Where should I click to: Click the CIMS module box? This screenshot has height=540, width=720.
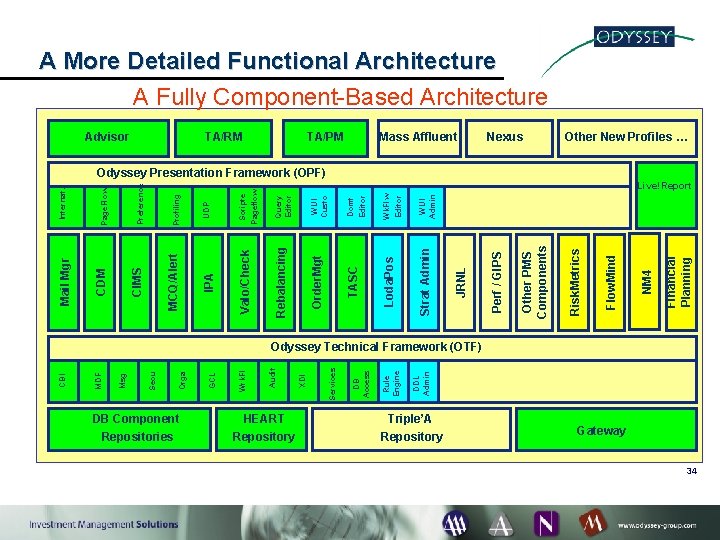click(x=135, y=282)
